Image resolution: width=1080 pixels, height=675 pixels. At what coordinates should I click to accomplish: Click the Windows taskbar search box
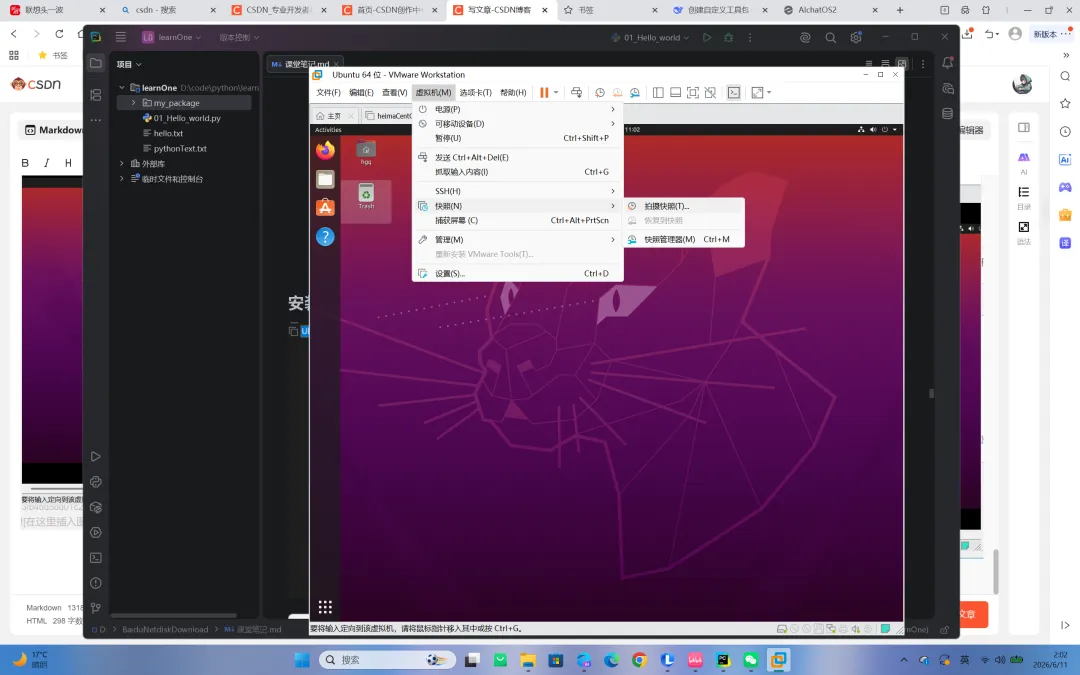[387, 660]
